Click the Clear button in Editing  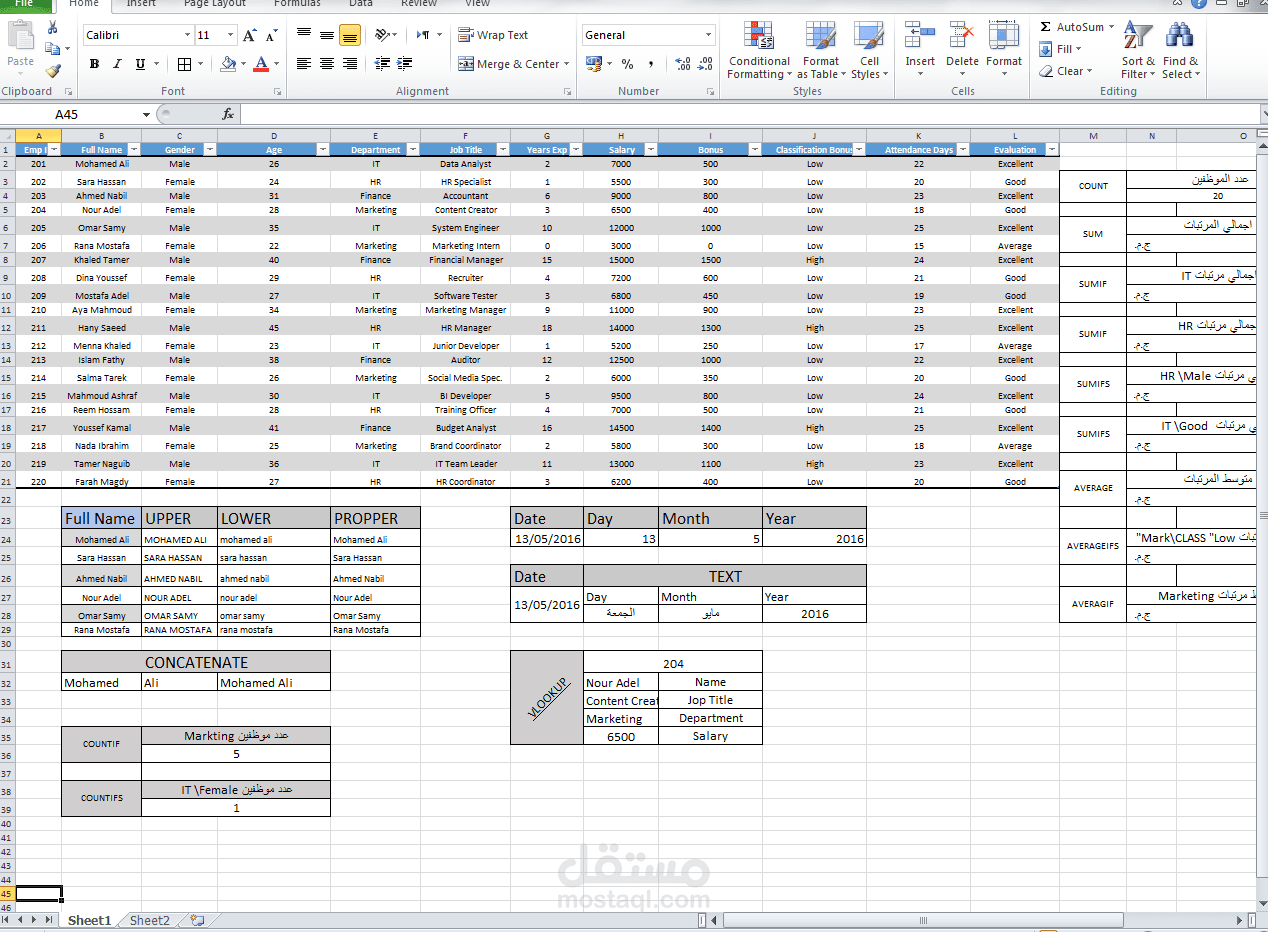[1065, 71]
